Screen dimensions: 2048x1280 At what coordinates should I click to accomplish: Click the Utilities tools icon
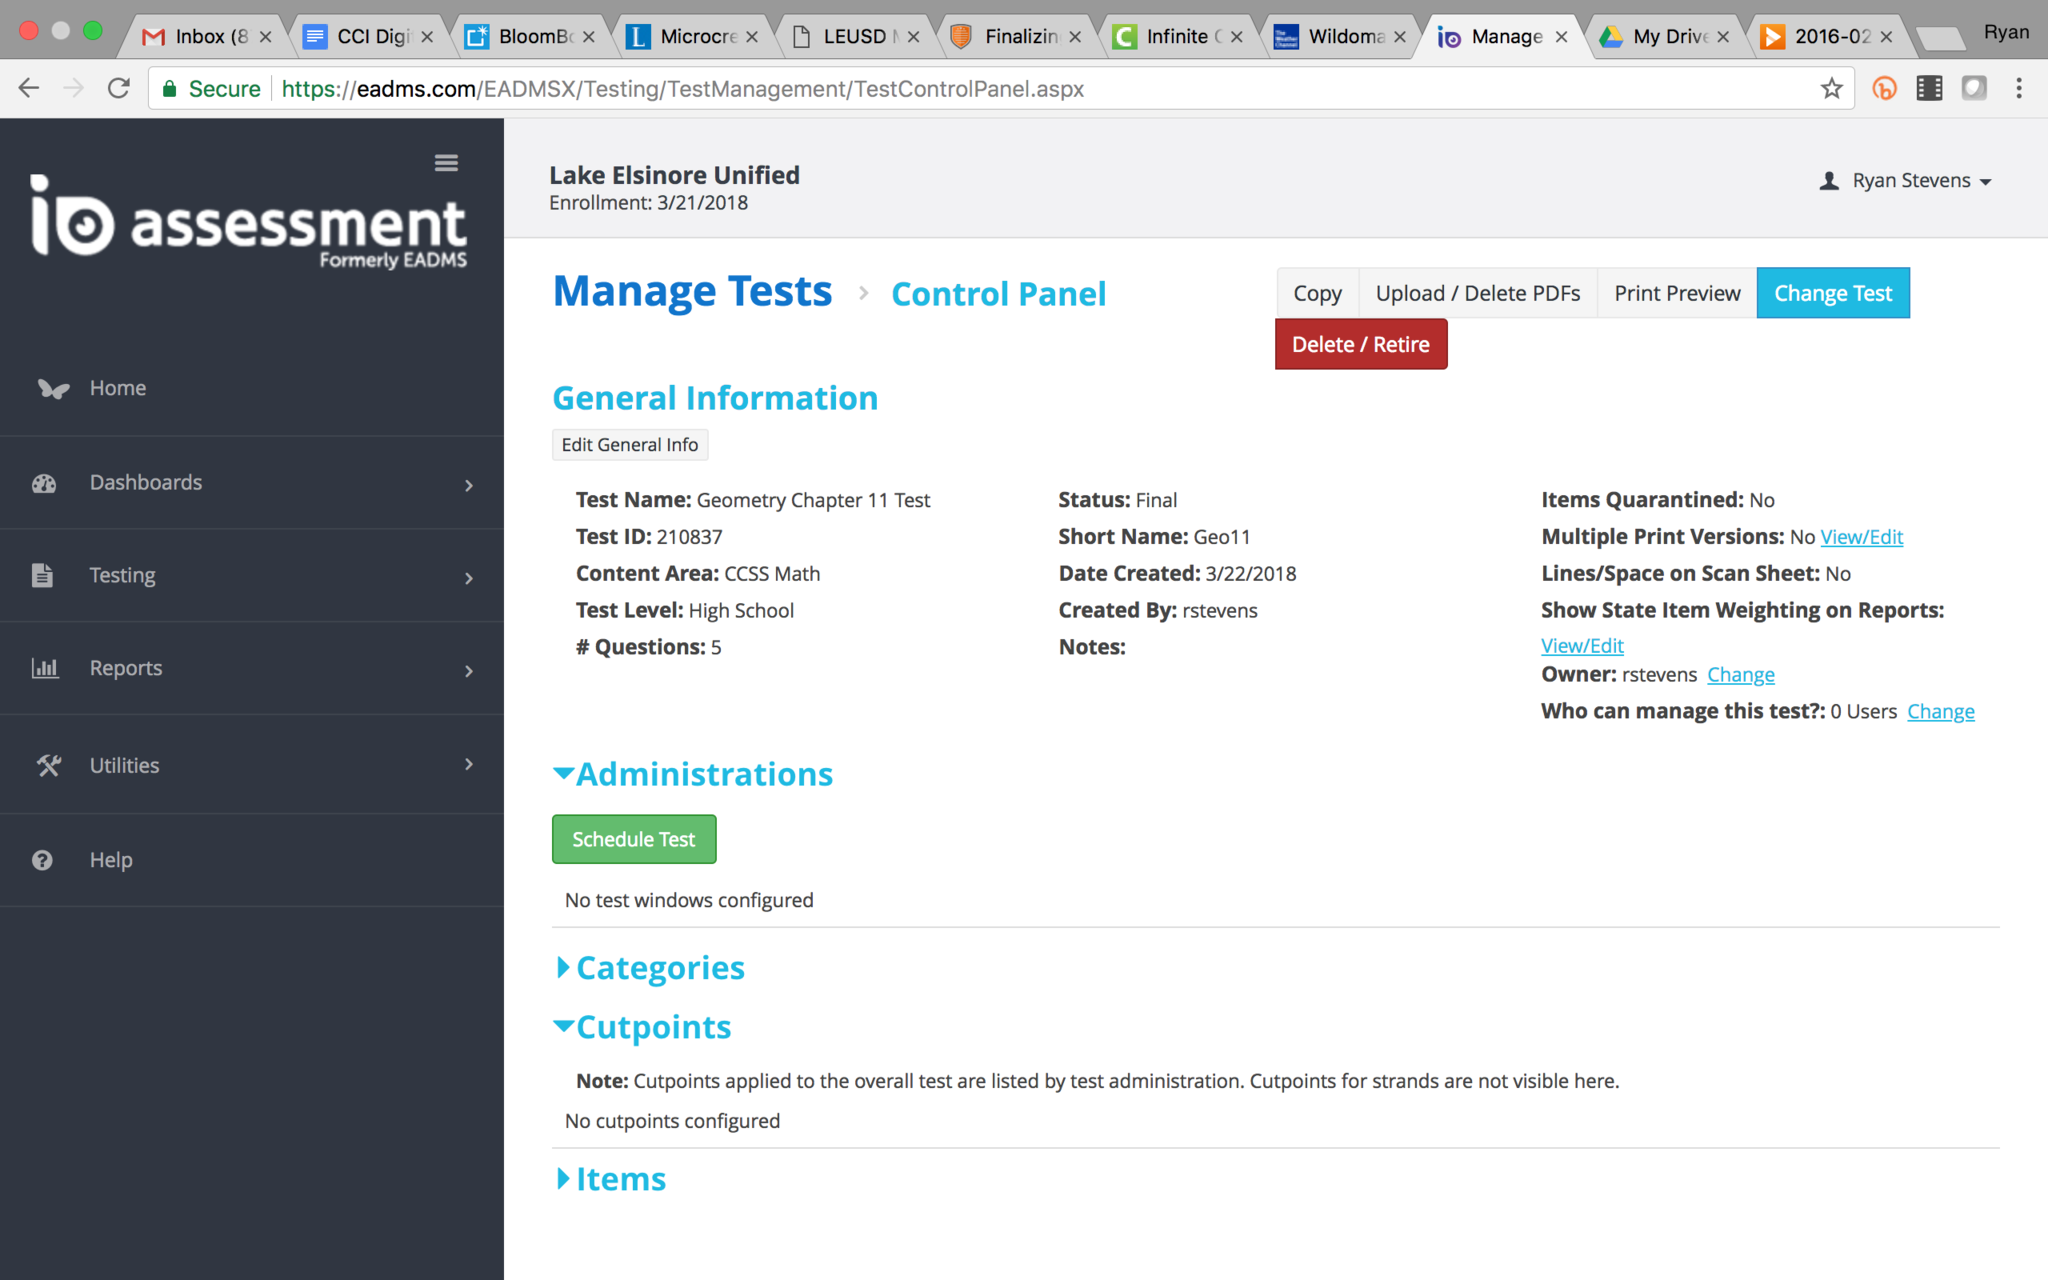49,765
